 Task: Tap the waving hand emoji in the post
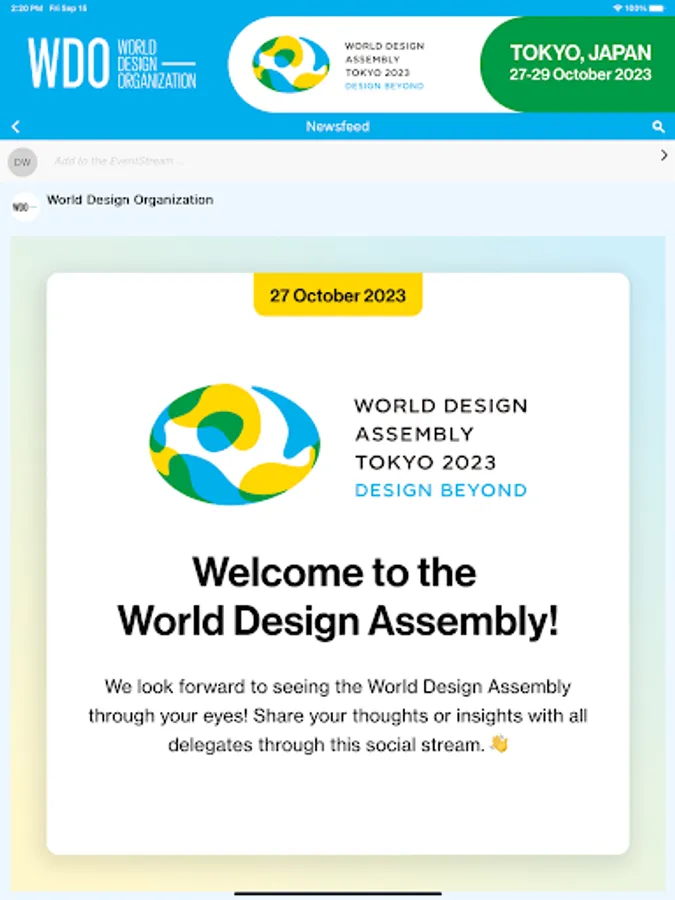[x=499, y=744]
